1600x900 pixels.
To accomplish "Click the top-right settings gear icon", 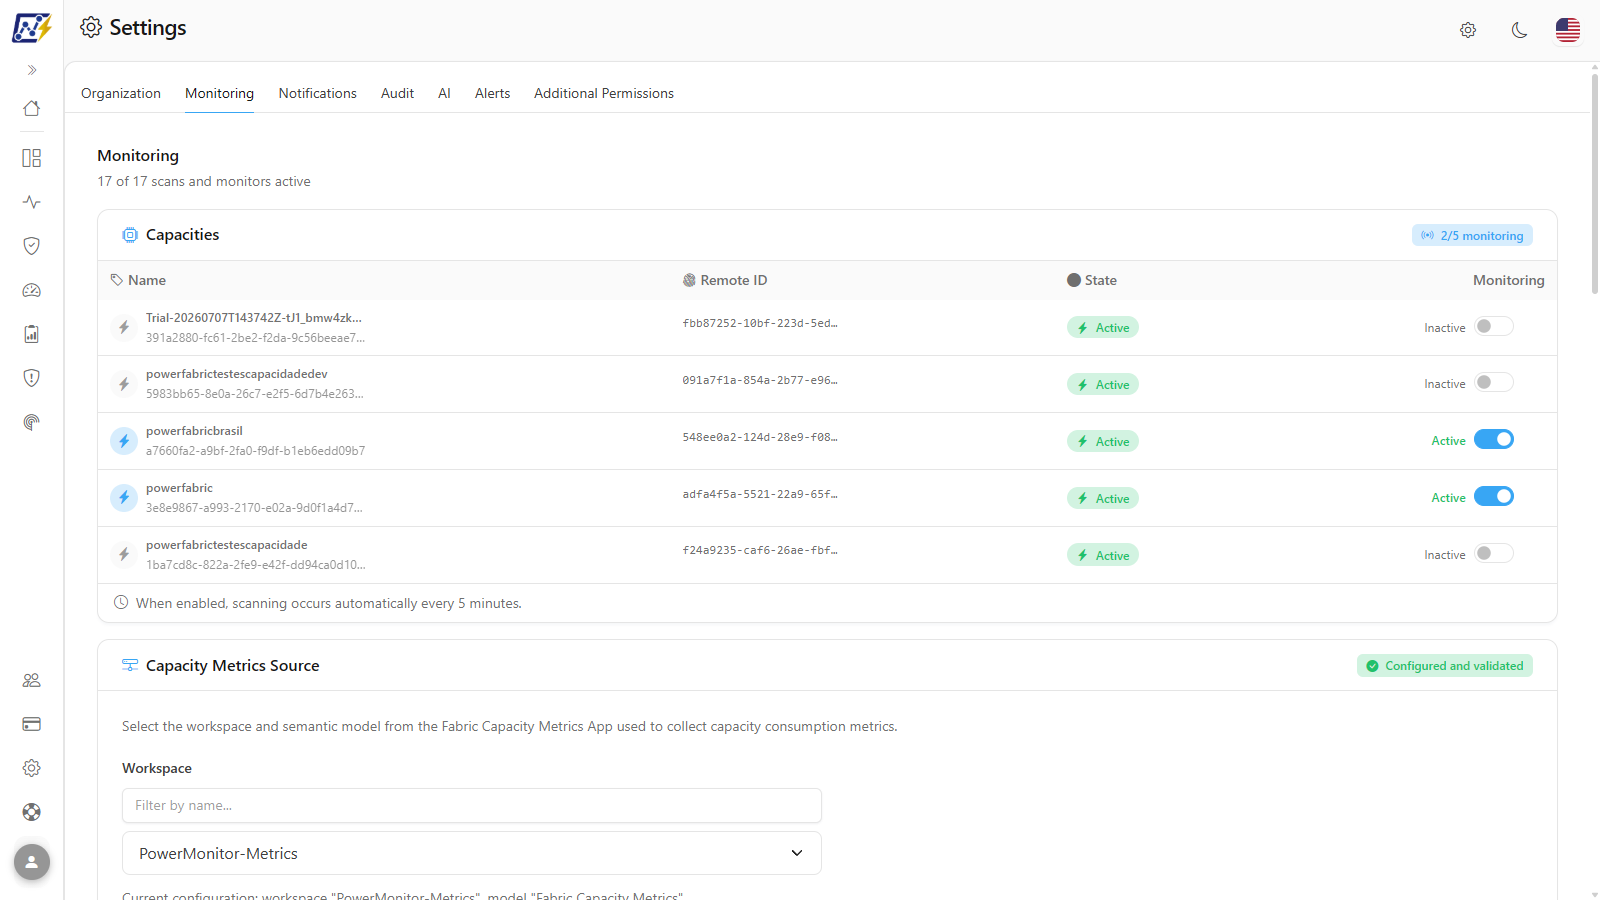I will [1468, 30].
